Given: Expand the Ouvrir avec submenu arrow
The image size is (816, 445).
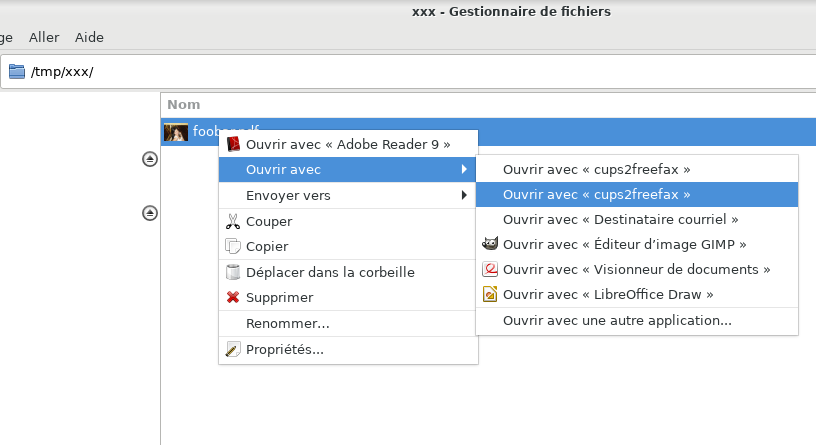Looking at the screenshot, I should [x=464, y=170].
